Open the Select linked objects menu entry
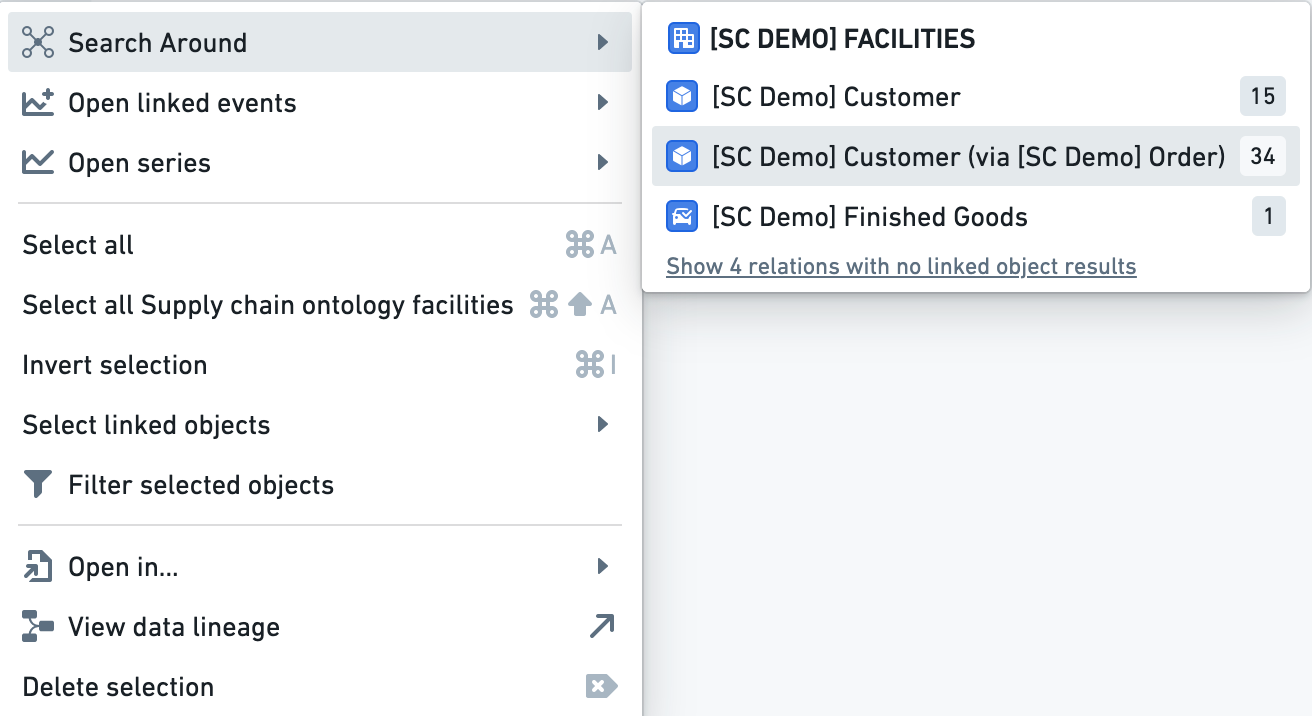Screen dimensions: 1312x716 coord(320,425)
